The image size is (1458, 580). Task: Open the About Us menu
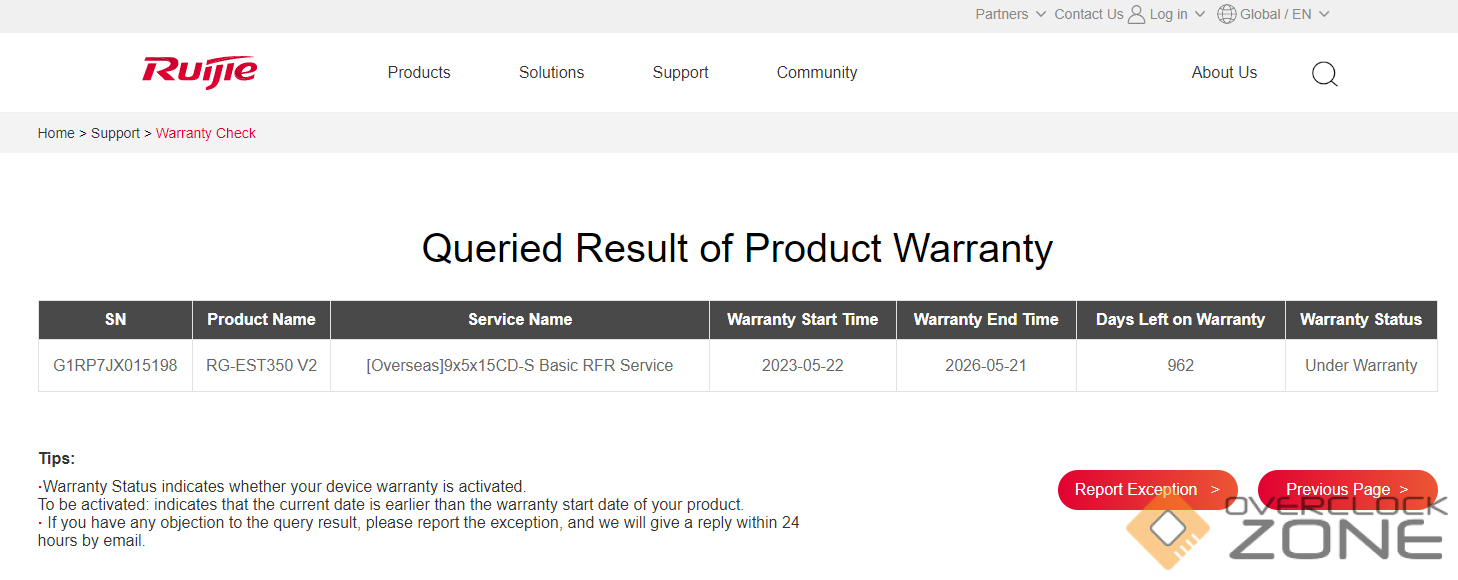pos(1224,72)
